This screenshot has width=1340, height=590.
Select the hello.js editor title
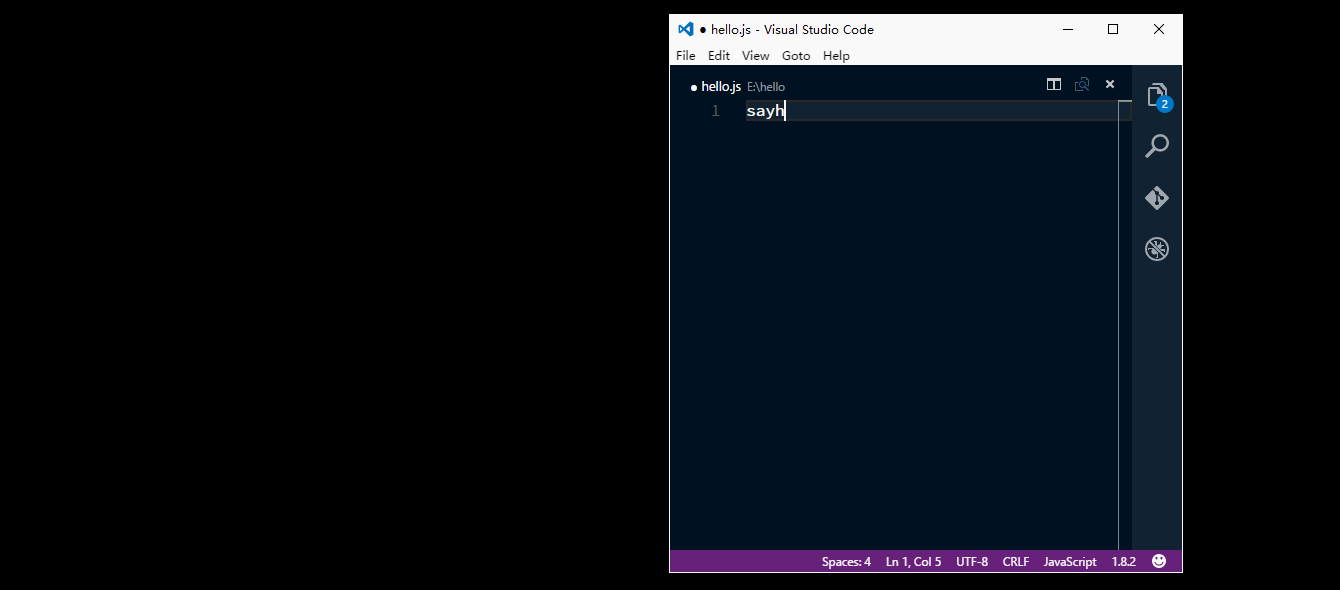point(721,87)
